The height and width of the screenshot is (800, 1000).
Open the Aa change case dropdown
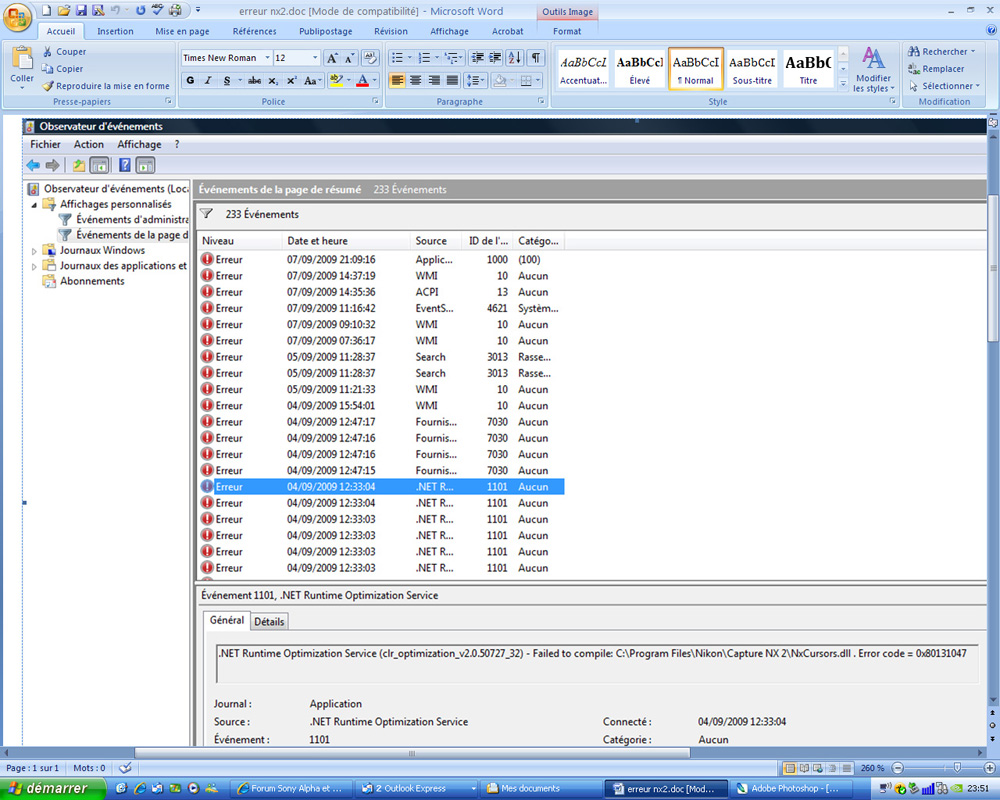click(x=312, y=80)
